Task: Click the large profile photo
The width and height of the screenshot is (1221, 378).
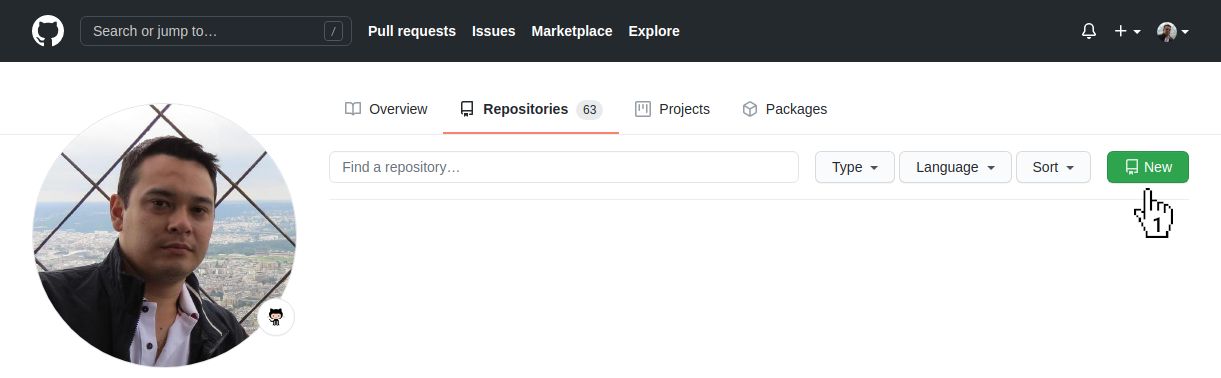Action: 164,235
